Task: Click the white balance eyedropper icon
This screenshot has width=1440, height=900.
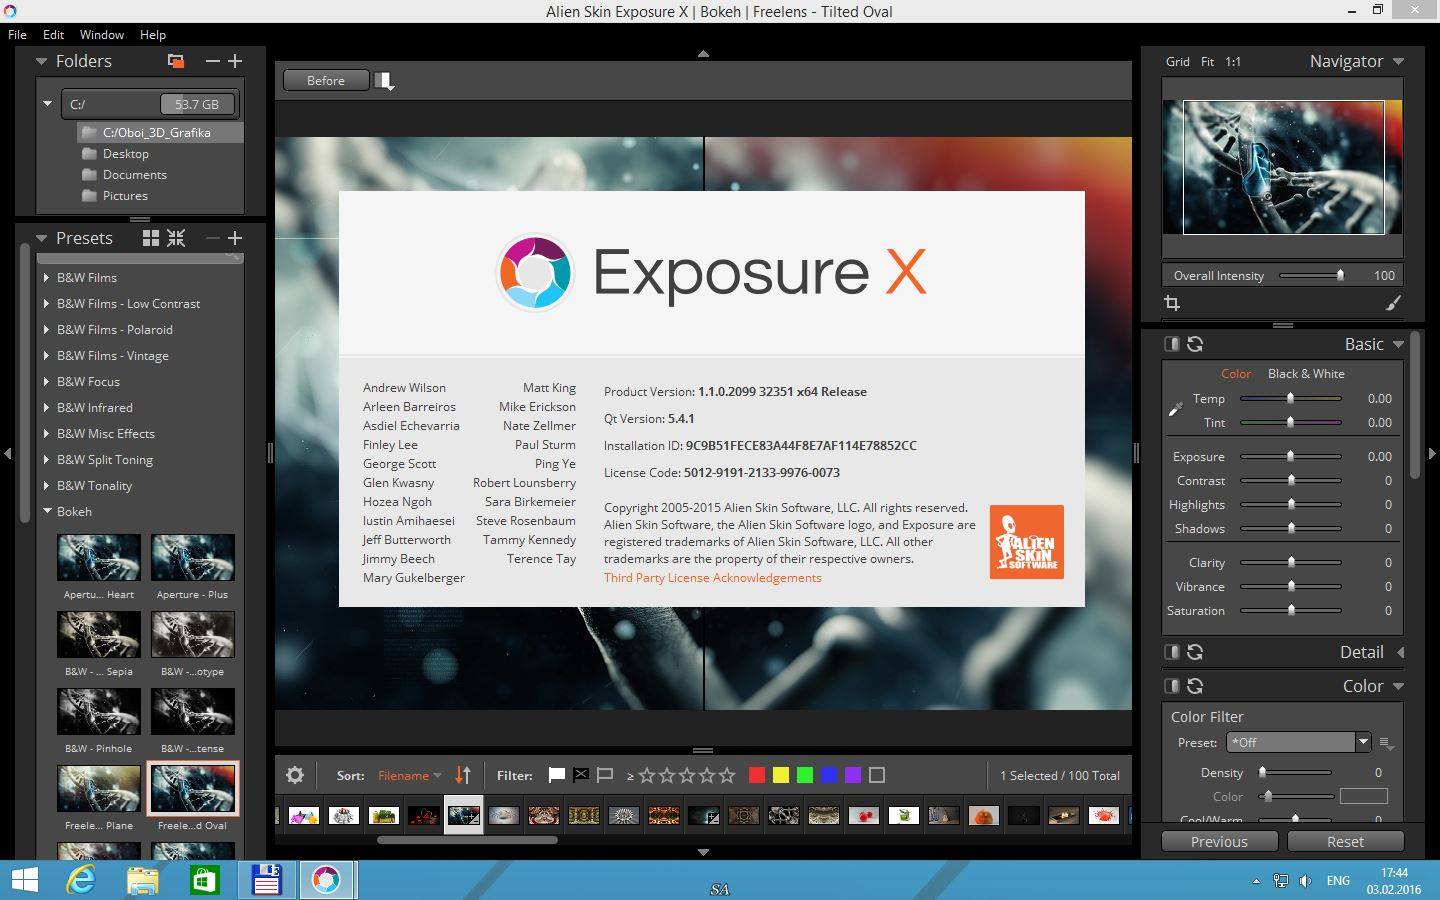Action: pos(1176,409)
